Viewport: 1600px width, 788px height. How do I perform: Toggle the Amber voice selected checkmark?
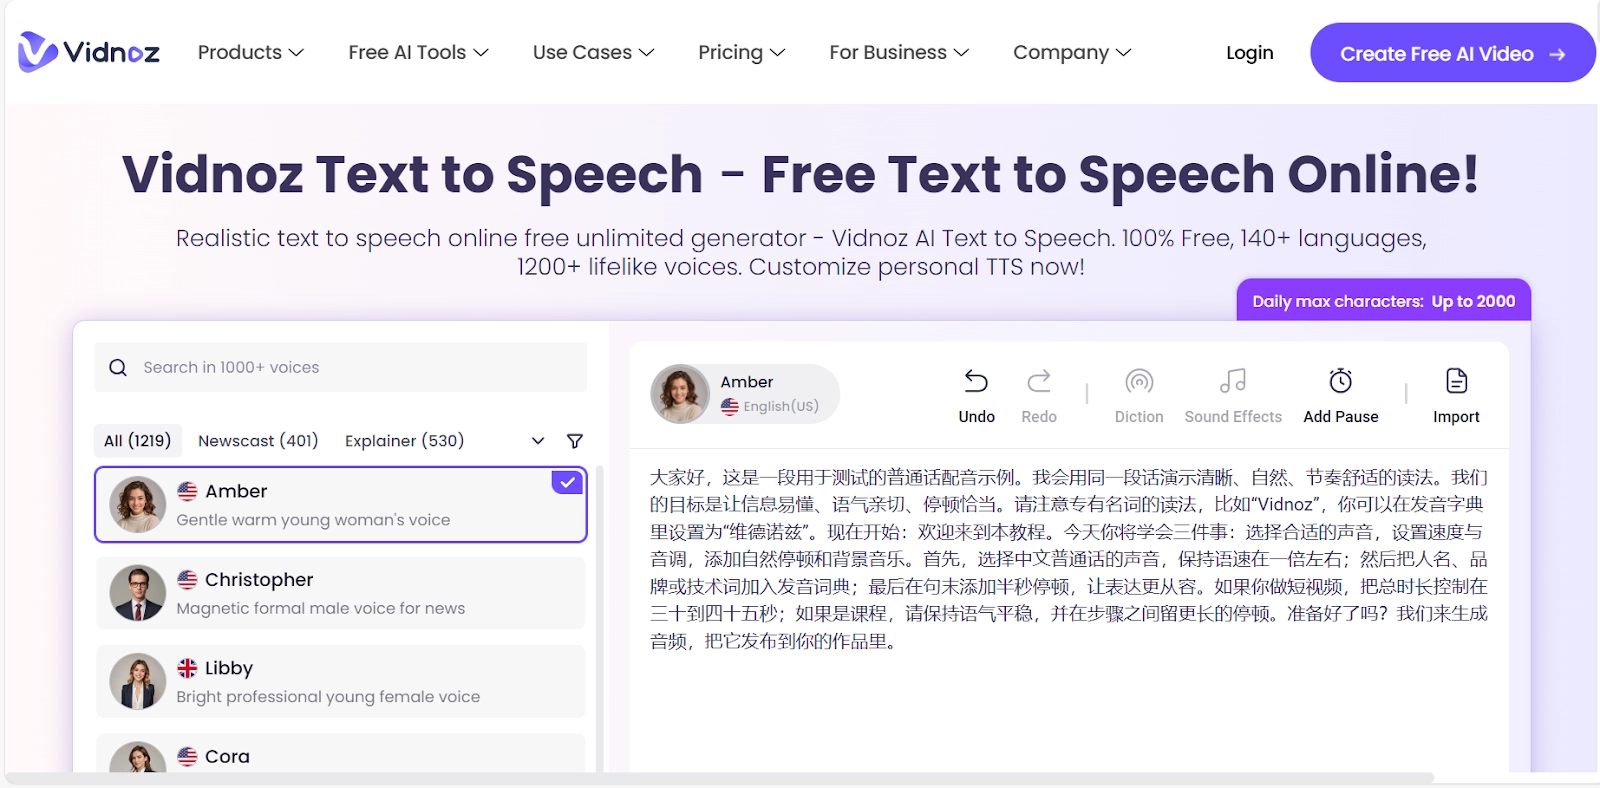pos(567,482)
